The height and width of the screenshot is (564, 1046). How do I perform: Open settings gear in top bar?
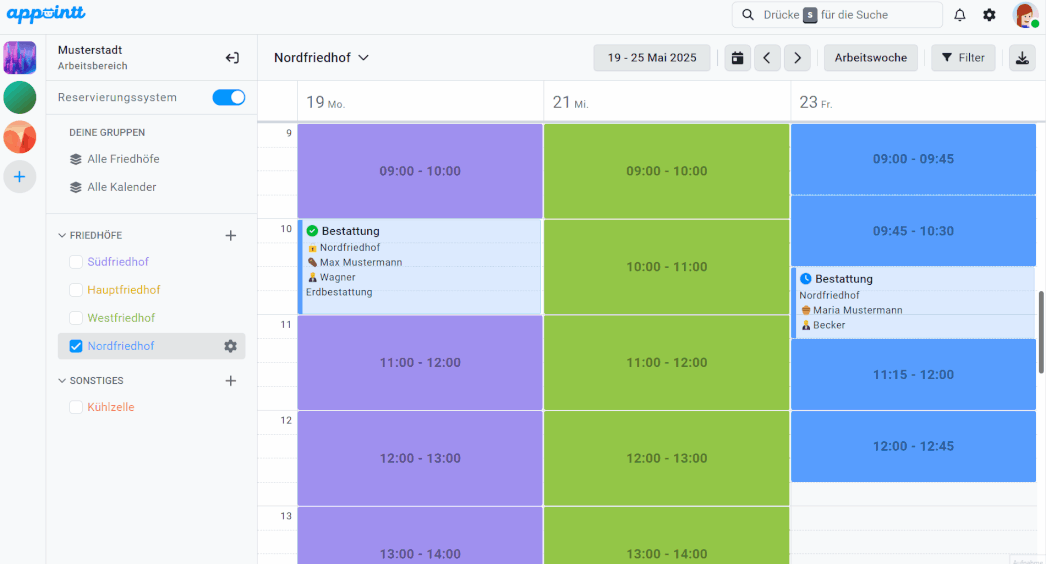point(989,15)
